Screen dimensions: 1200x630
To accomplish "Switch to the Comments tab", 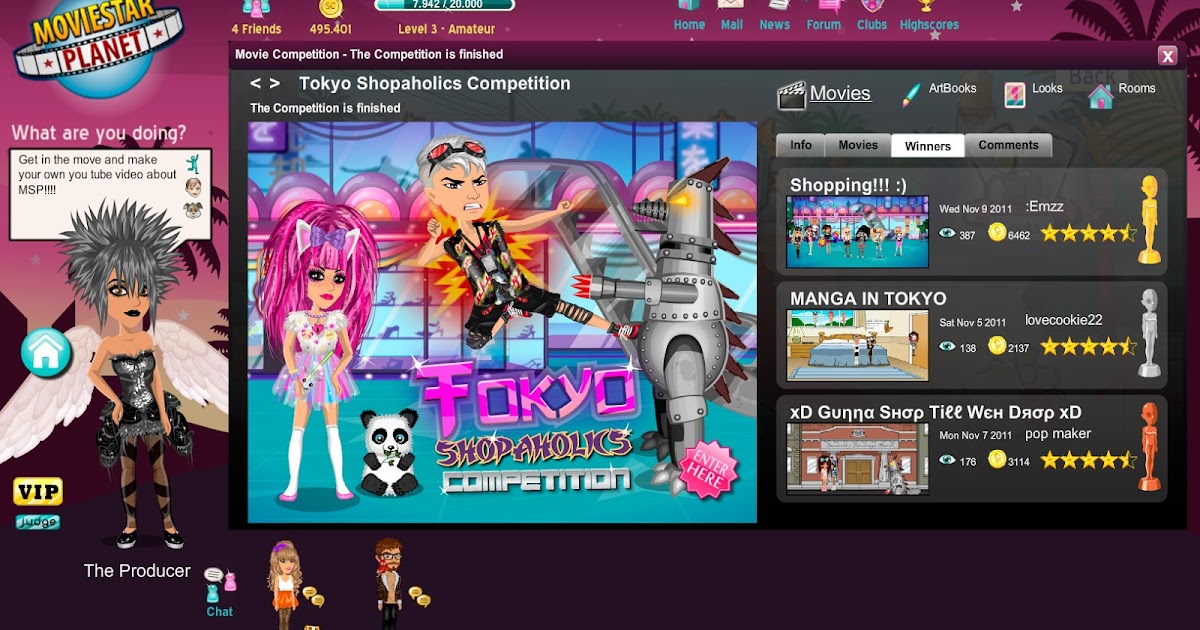I will [x=1008, y=145].
